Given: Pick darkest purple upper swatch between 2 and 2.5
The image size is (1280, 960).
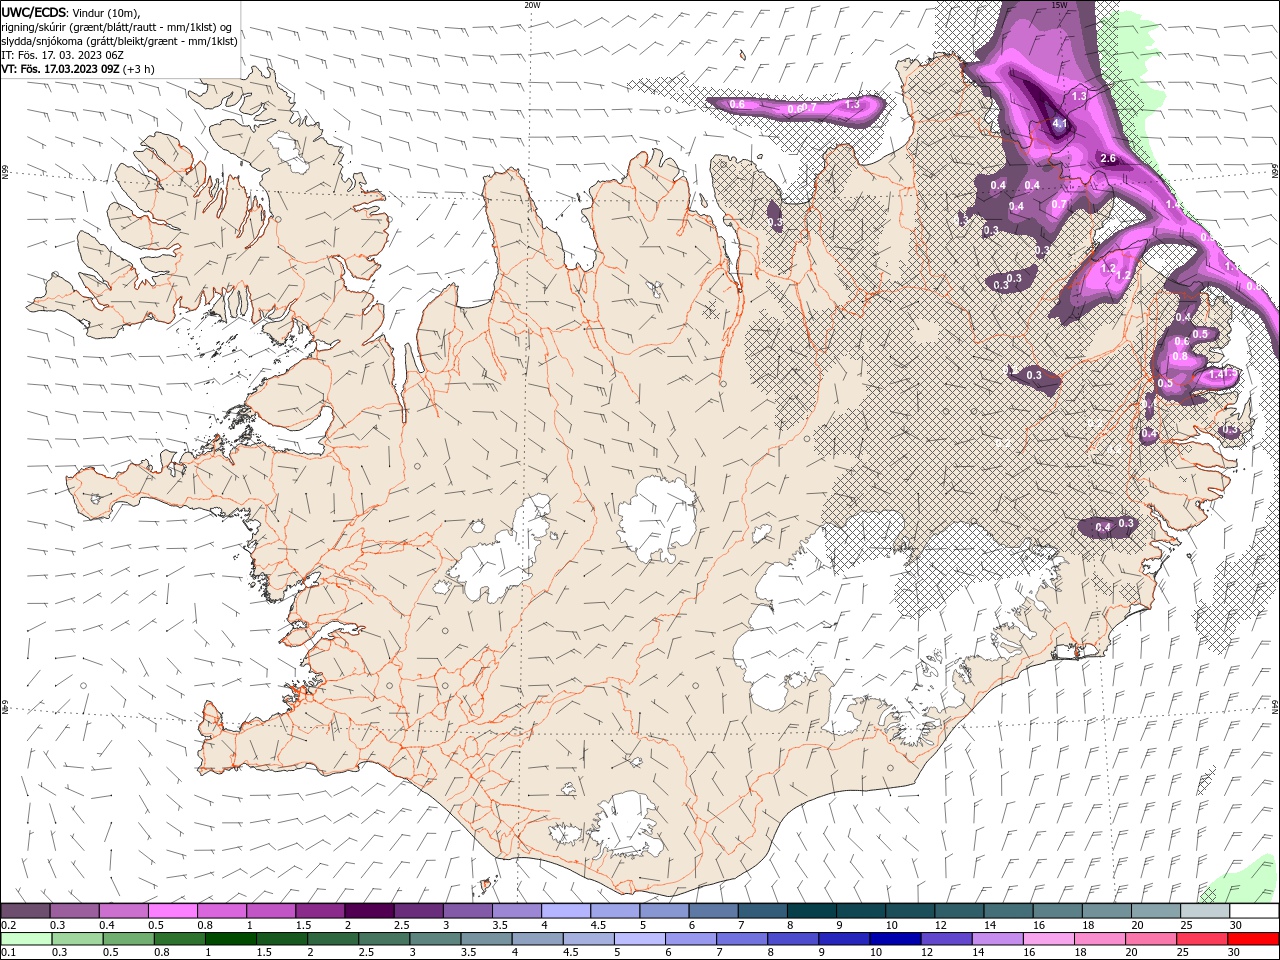Looking at the screenshot, I should (369, 911).
